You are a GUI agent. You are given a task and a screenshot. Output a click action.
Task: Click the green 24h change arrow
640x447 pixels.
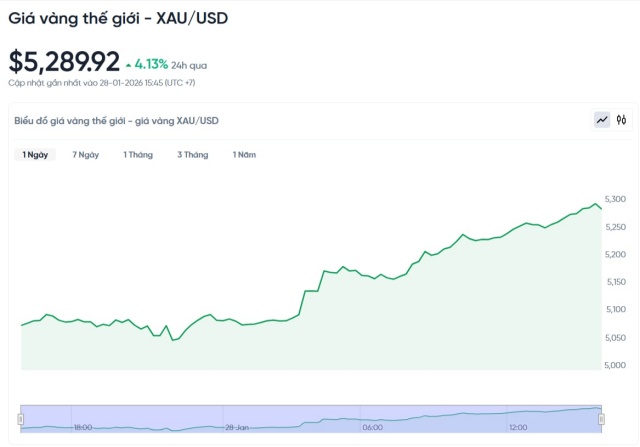pyautogui.click(x=128, y=64)
